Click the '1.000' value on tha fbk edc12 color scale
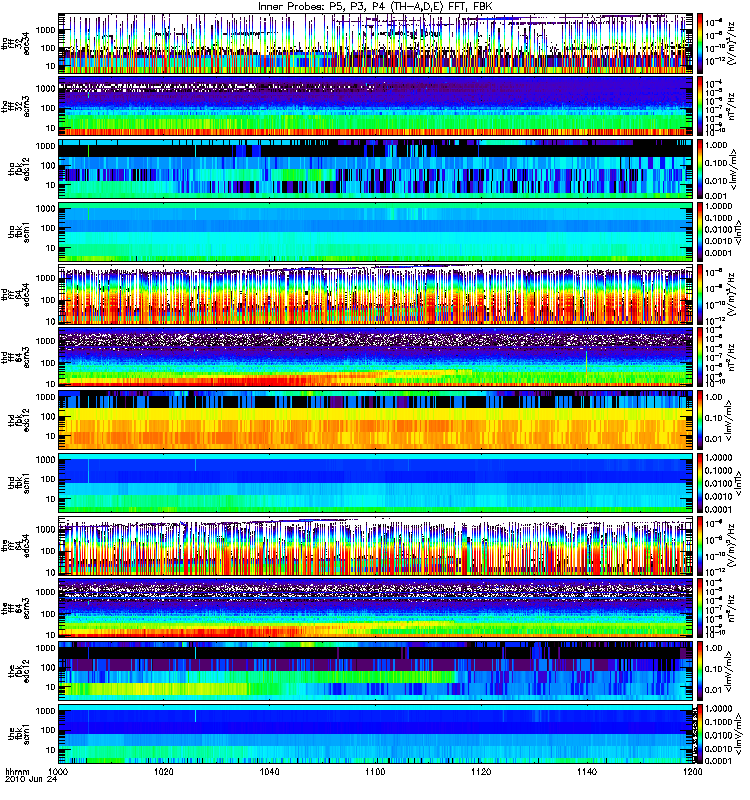Viewport: 750px width, 800px height. (716, 145)
